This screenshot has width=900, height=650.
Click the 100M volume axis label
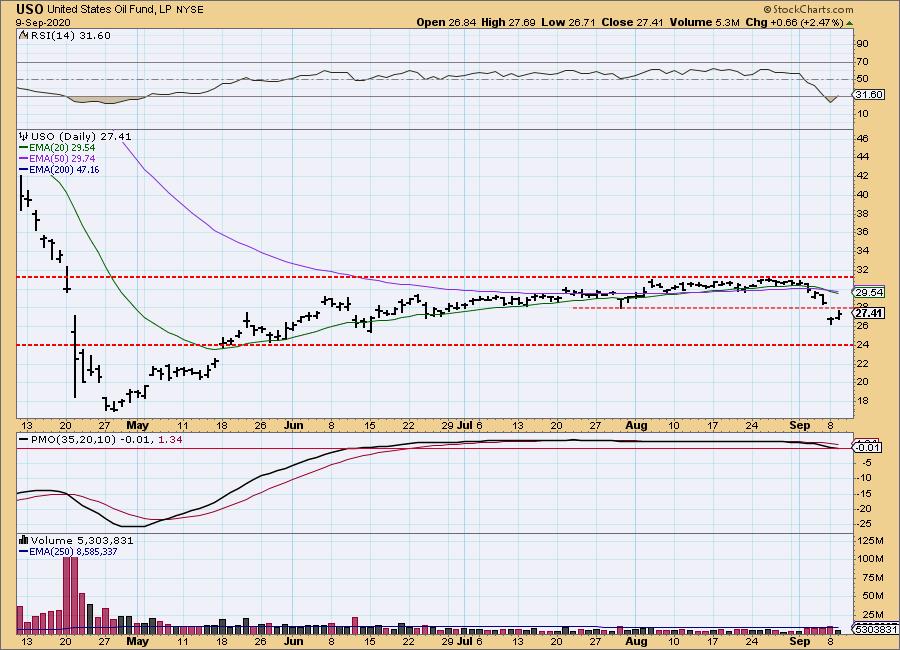(x=871, y=559)
